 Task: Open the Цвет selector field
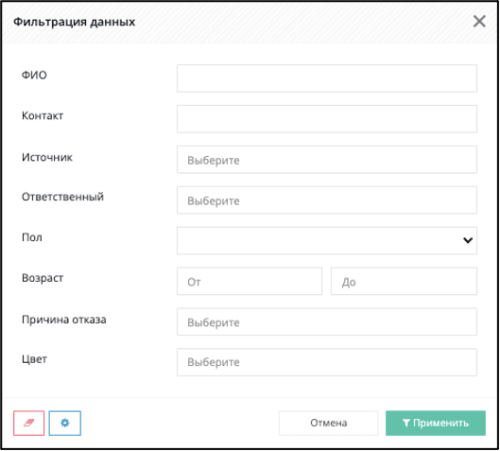point(327,362)
